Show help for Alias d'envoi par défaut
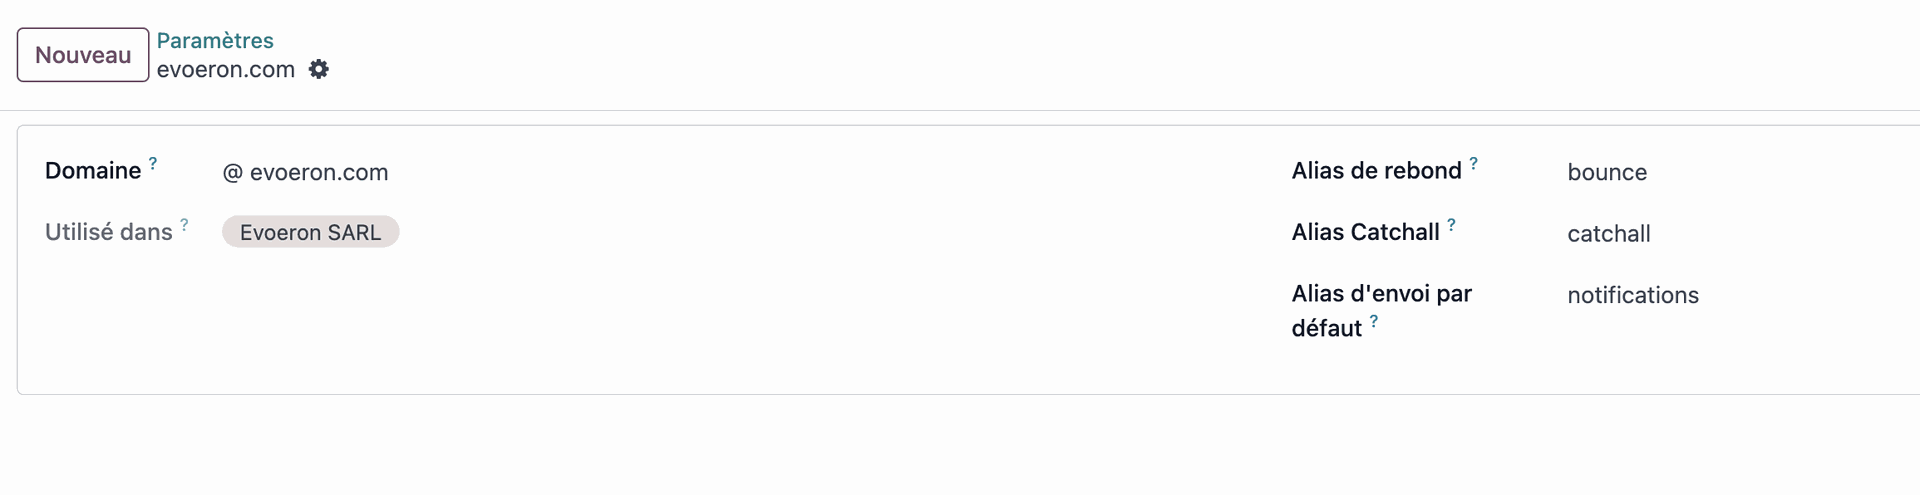This screenshot has width=1920, height=495. (1374, 321)
